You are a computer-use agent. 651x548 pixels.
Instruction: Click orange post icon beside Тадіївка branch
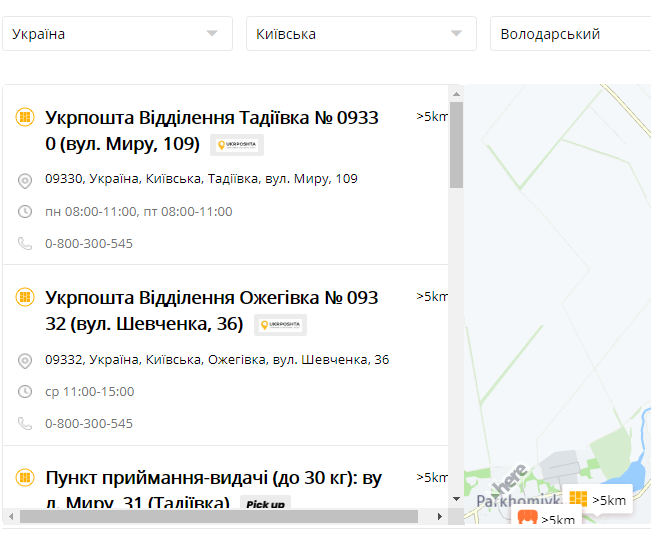(x=25, y=117)
